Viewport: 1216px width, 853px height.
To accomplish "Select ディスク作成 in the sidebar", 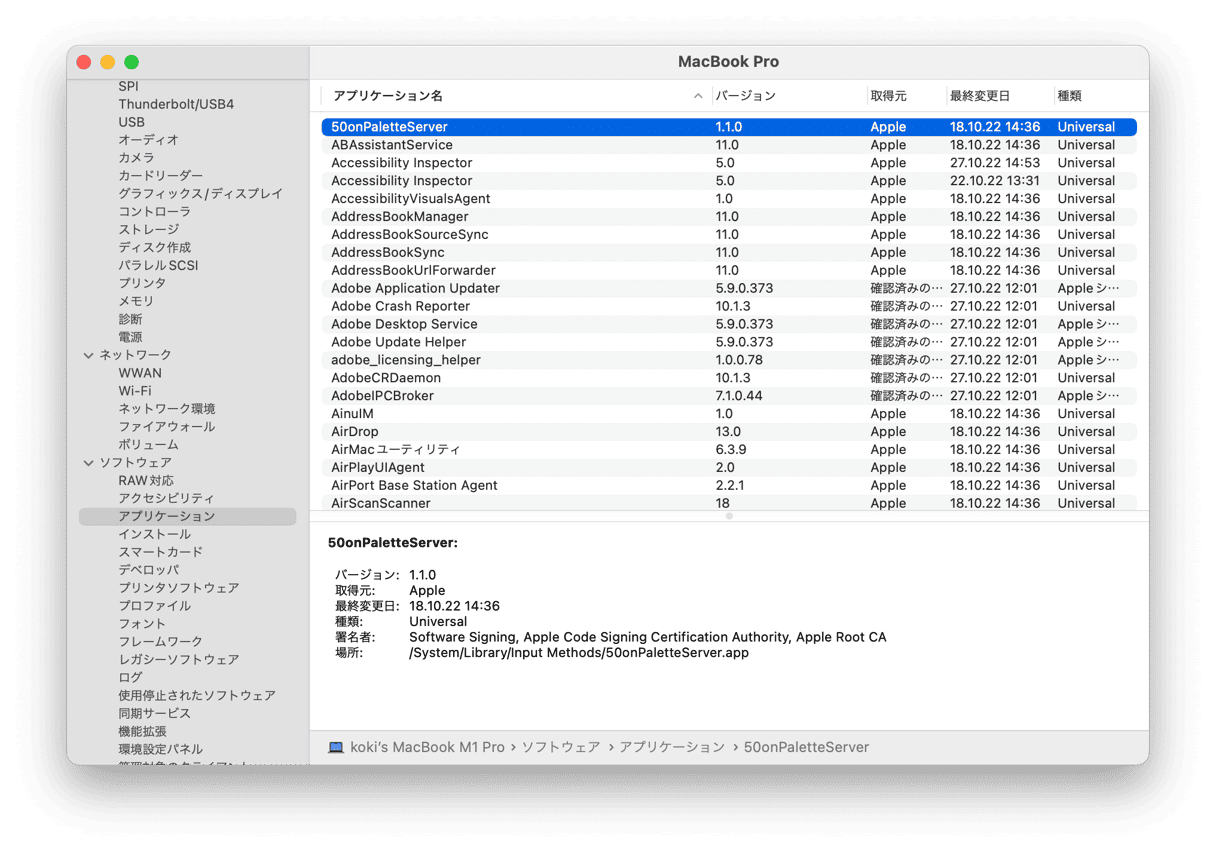I will (x=154, y=248).
